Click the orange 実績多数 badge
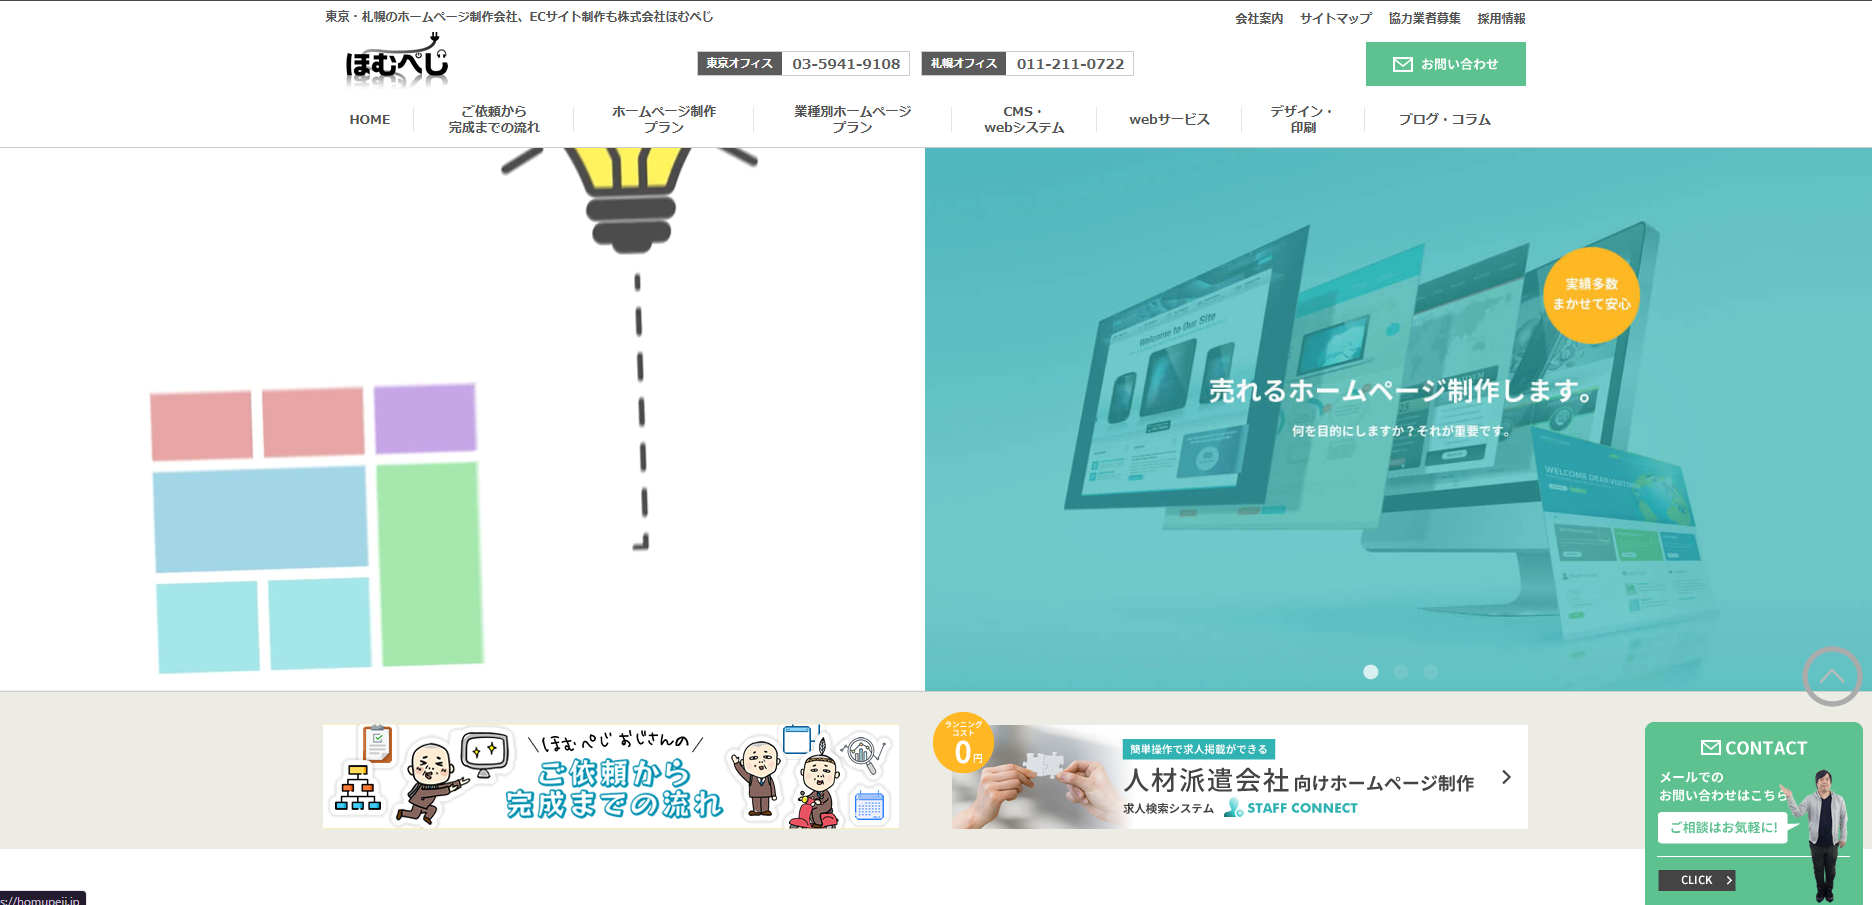The image size is (1872, 905). pos(1590,295)
